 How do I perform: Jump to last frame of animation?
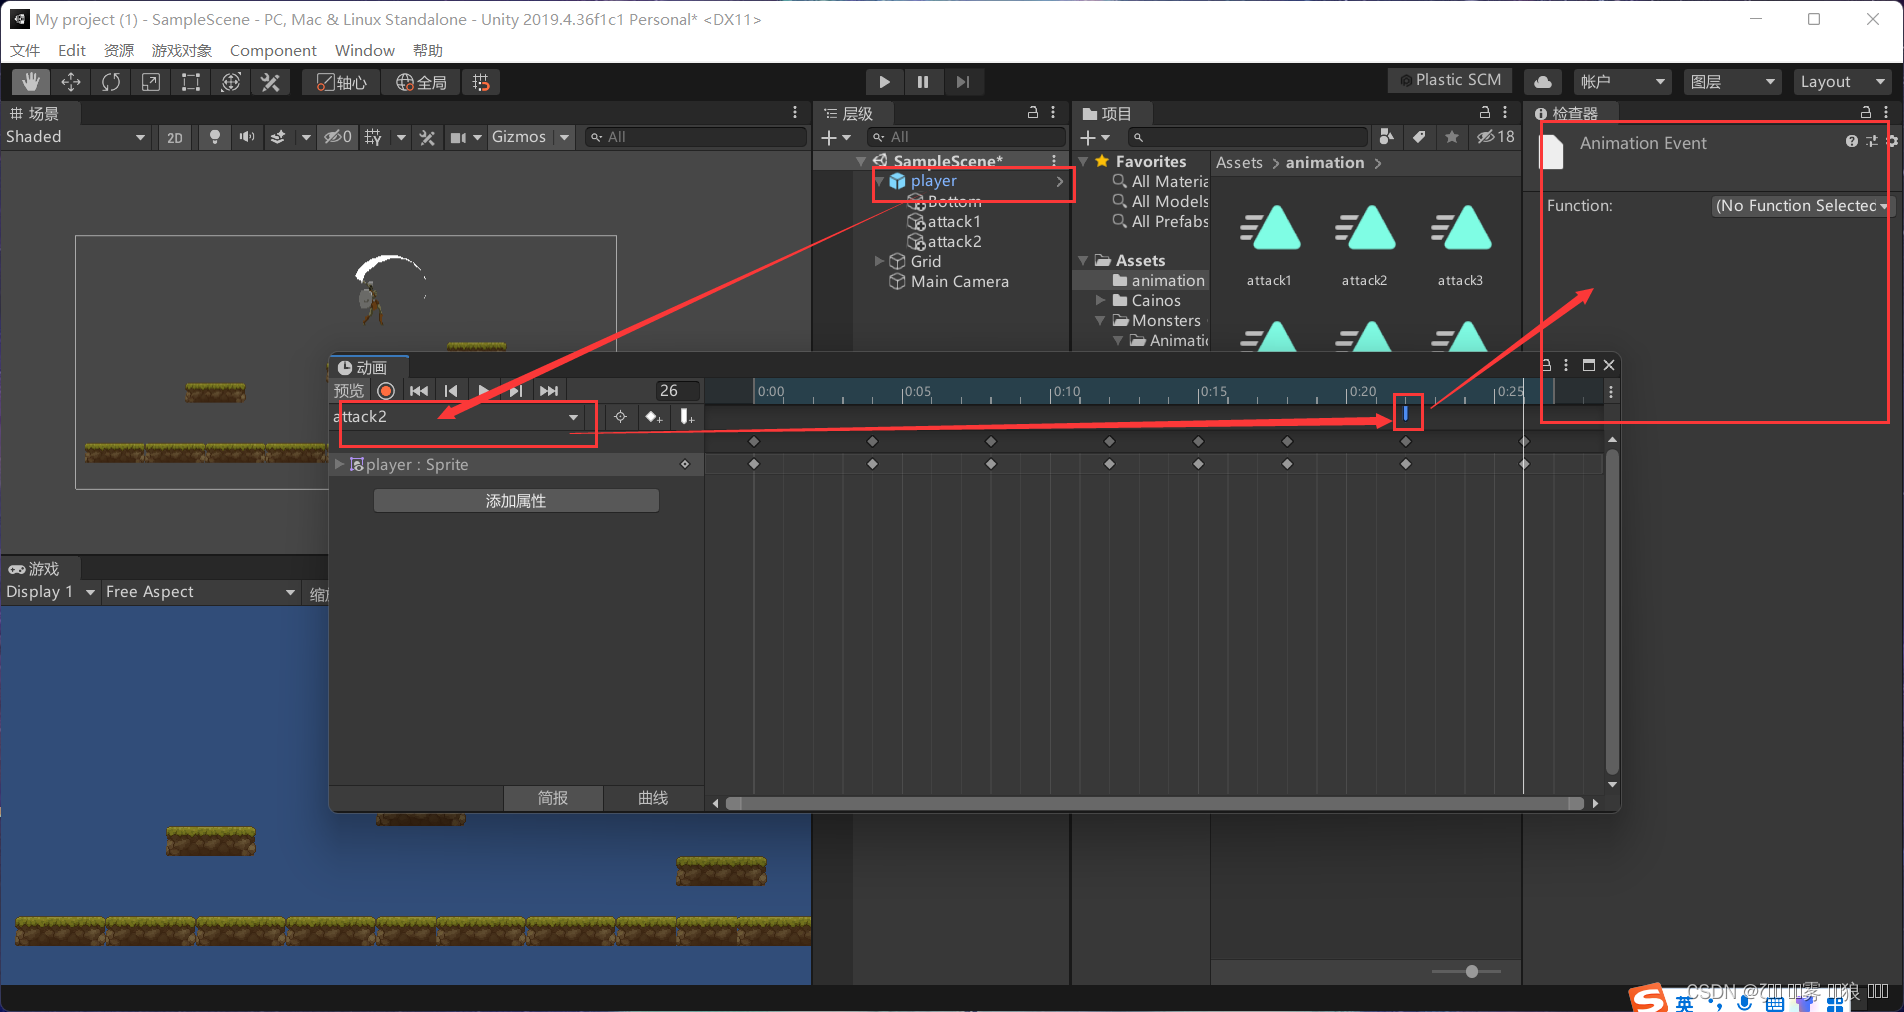coord(549,391)
